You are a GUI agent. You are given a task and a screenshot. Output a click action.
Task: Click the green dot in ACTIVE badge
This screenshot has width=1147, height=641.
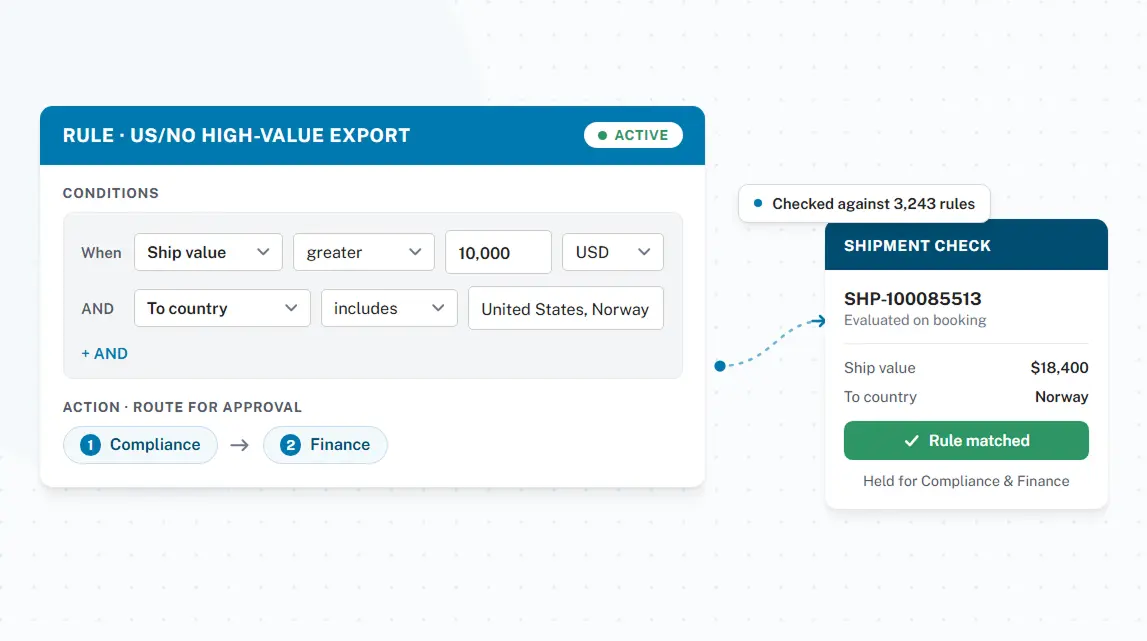602,135
